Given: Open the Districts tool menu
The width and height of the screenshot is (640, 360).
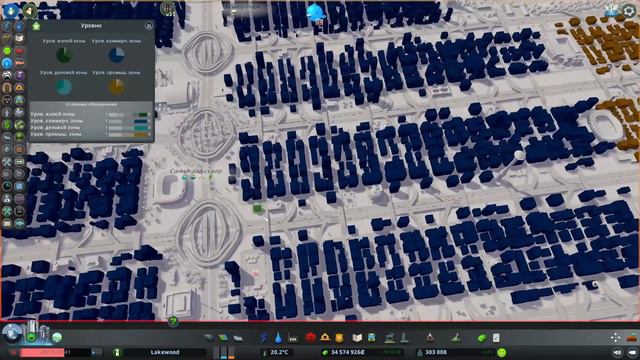Looking at the screenshot, I should (x=238, y=338).
